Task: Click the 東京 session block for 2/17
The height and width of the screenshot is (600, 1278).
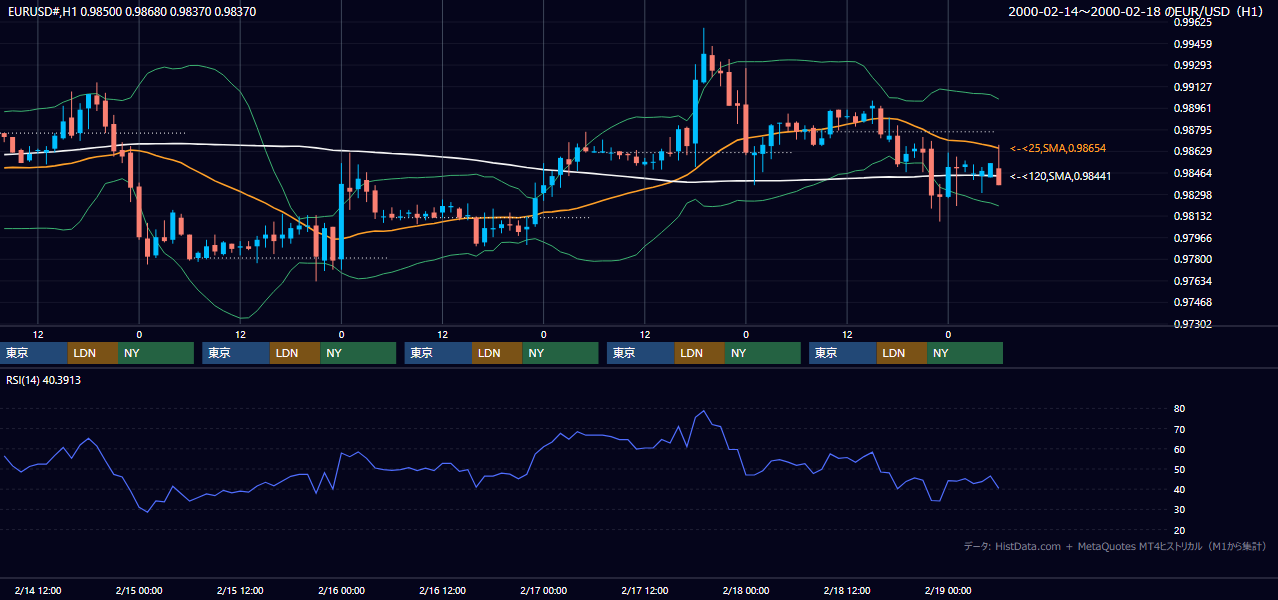Action: (x=641, y=353)
